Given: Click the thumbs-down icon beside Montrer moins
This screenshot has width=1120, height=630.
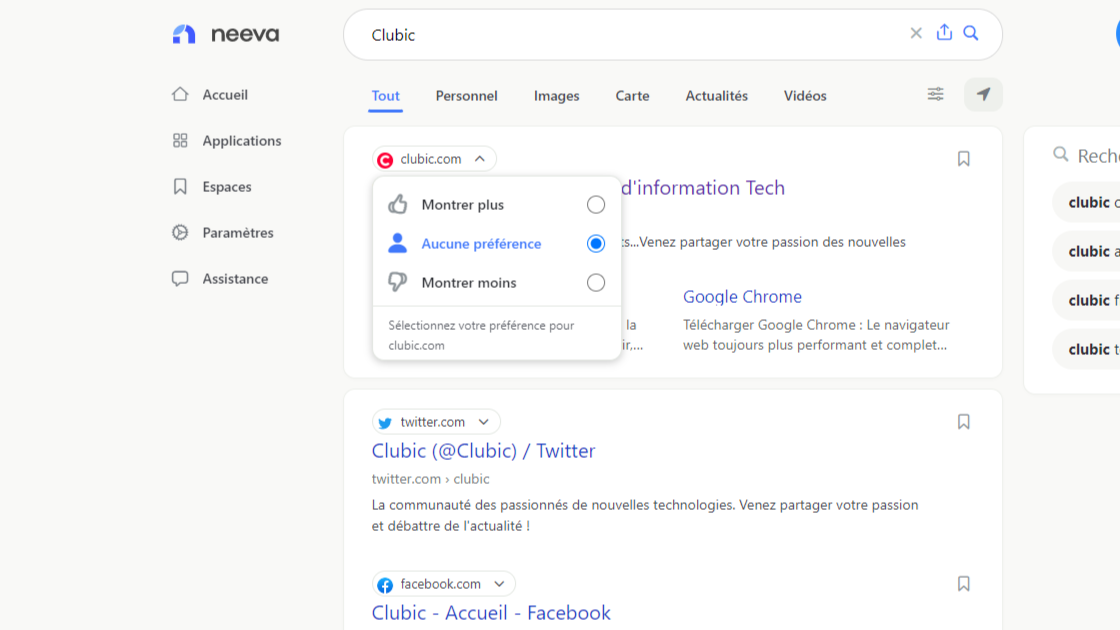Looking at the screenshot, I should [398, 282].
